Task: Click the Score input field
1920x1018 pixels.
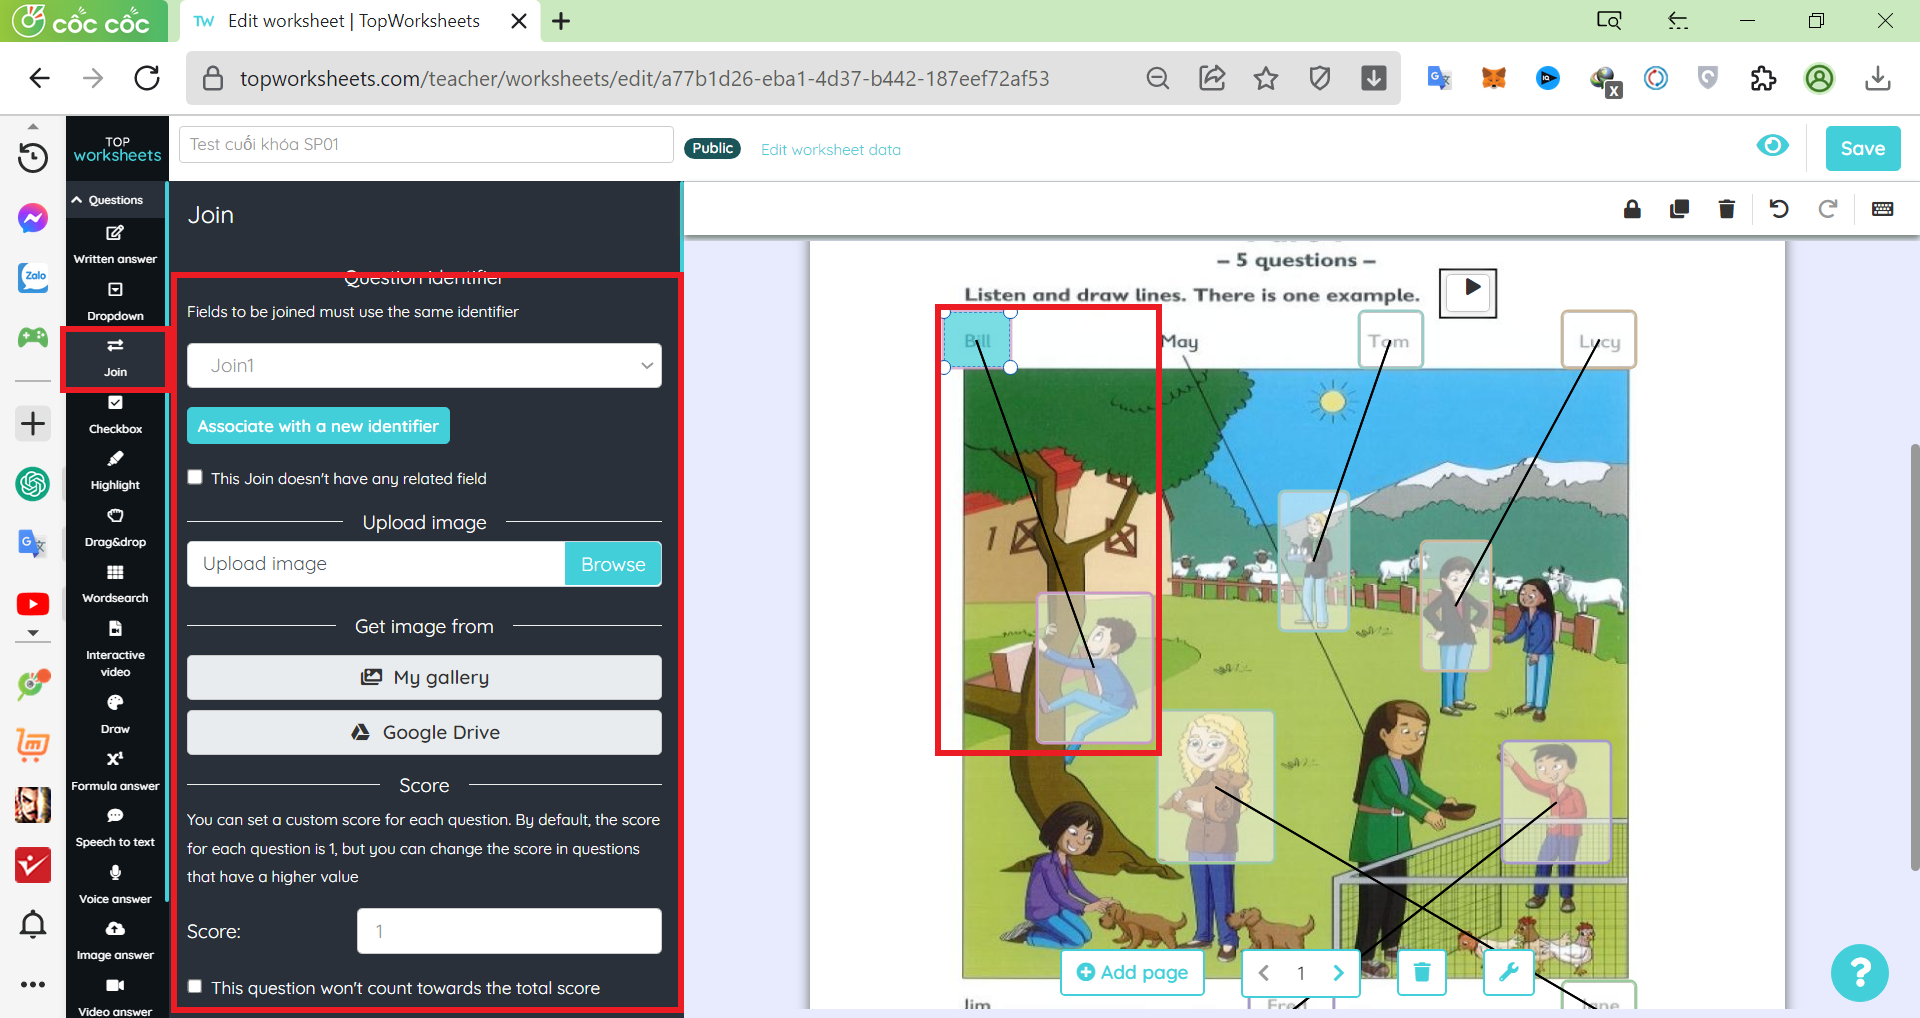Action: click(509, 931)
